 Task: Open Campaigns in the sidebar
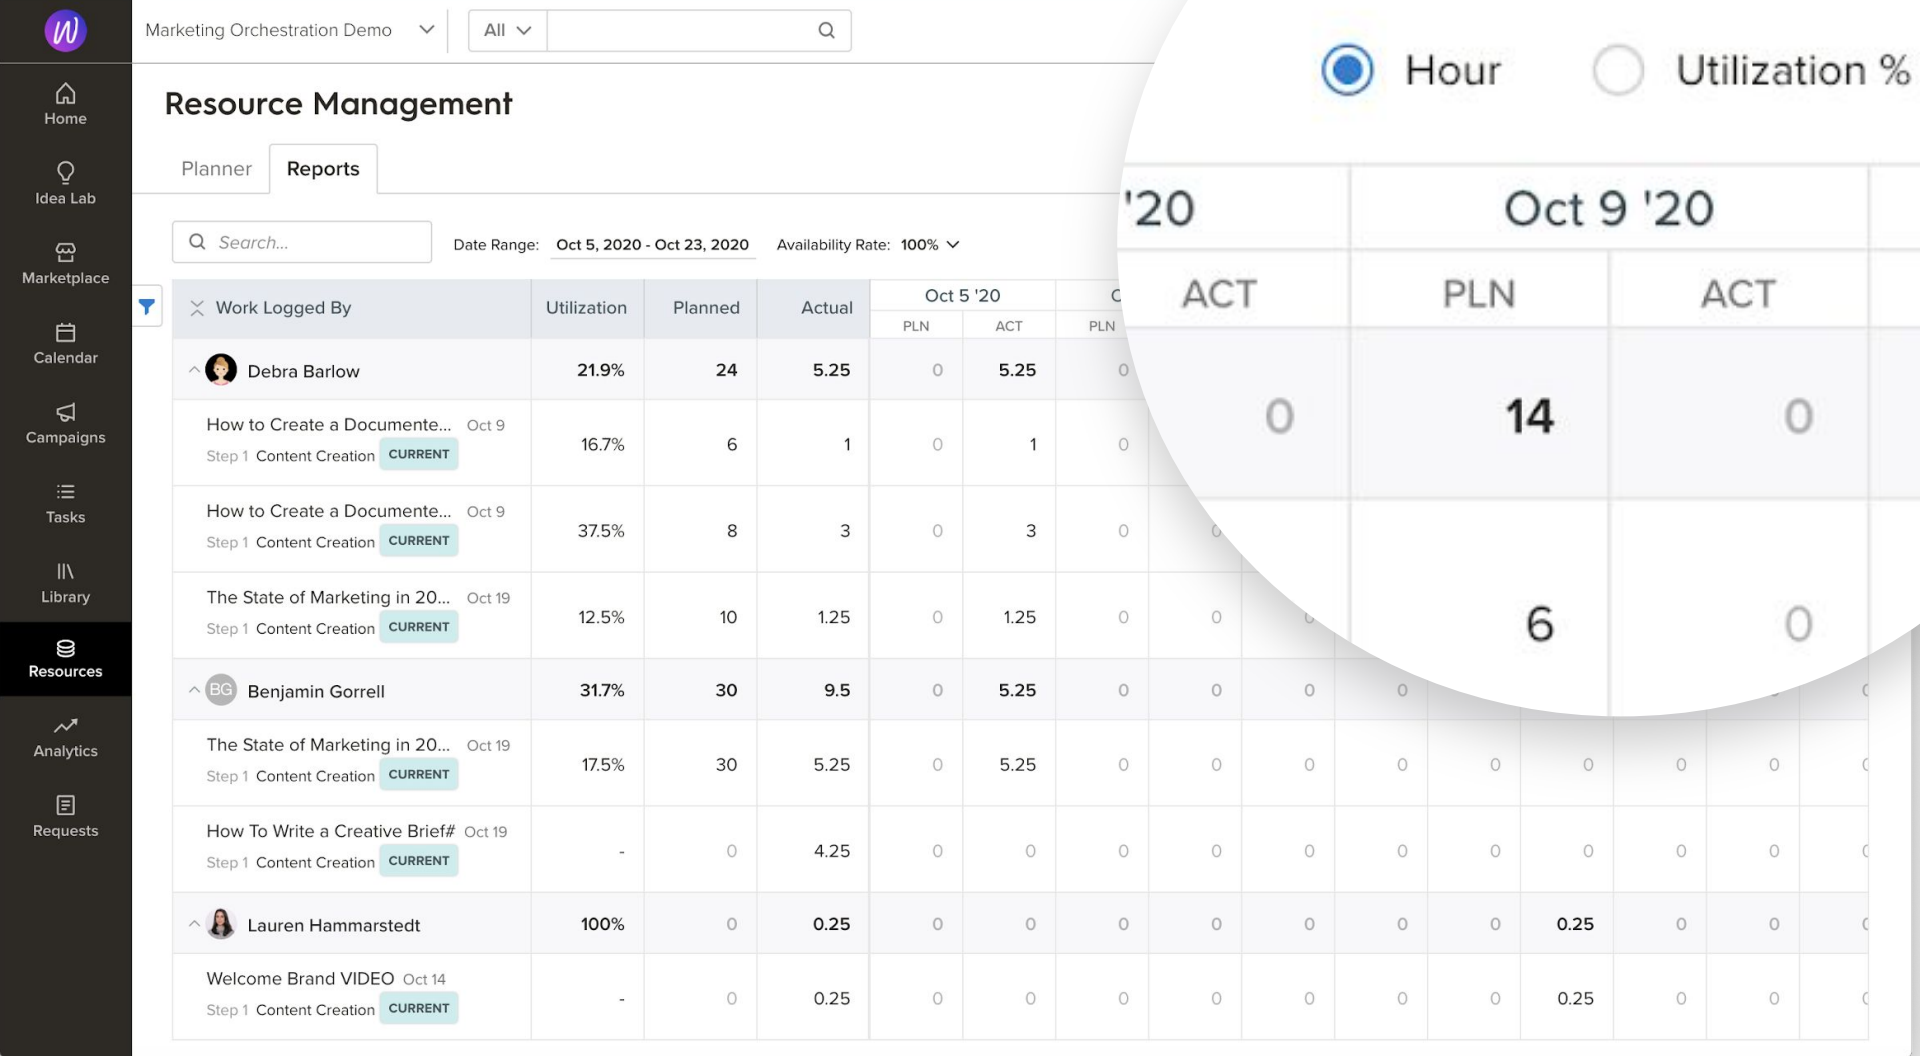(x=65, y=424)
